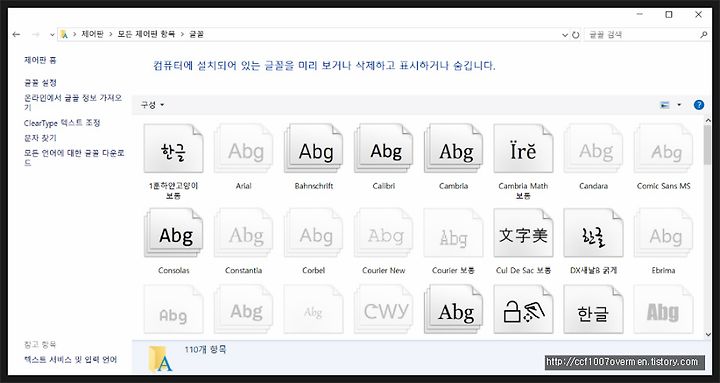
Task: Click the fonts folder icon in address bar
Action: click(64, 34)
